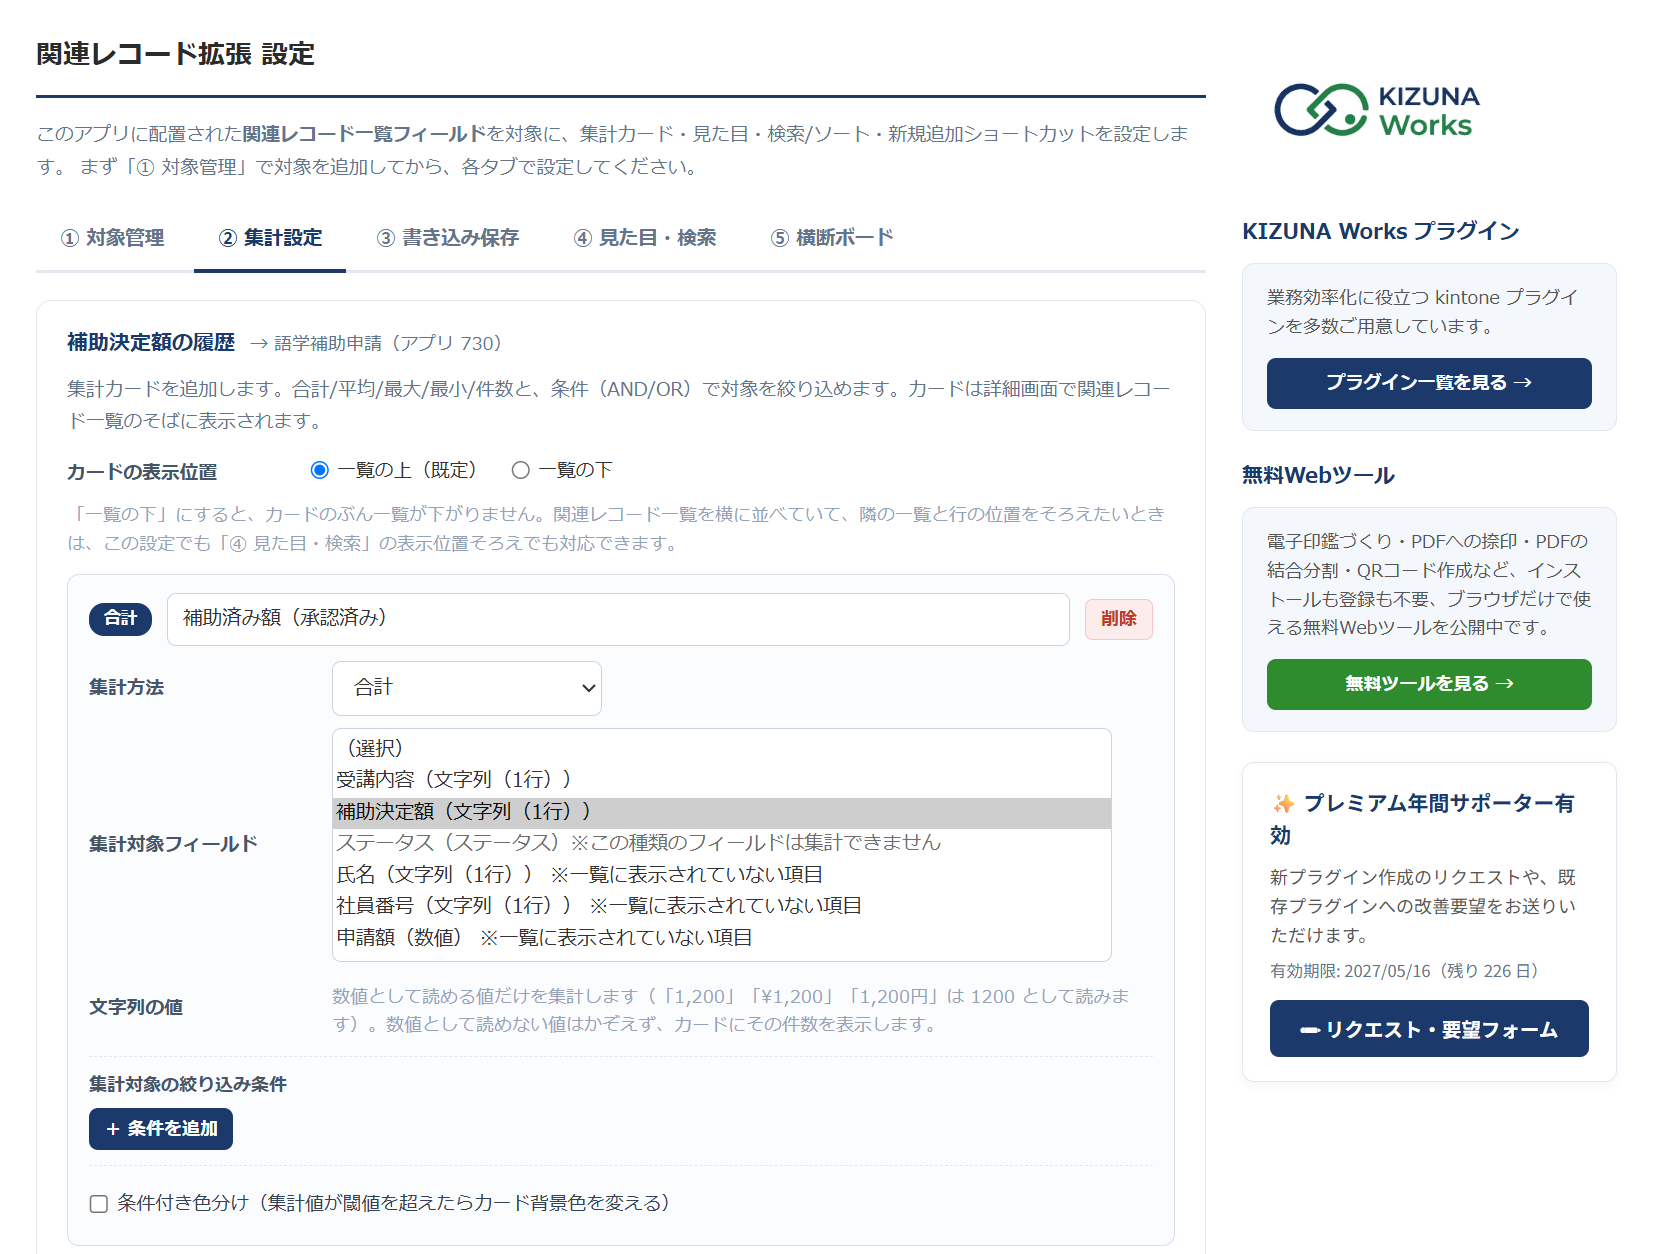Screen dimensions: 1653x1254
Task: Enable the 条件付き色分け checkbox
Action: [x=99, y=1204]
